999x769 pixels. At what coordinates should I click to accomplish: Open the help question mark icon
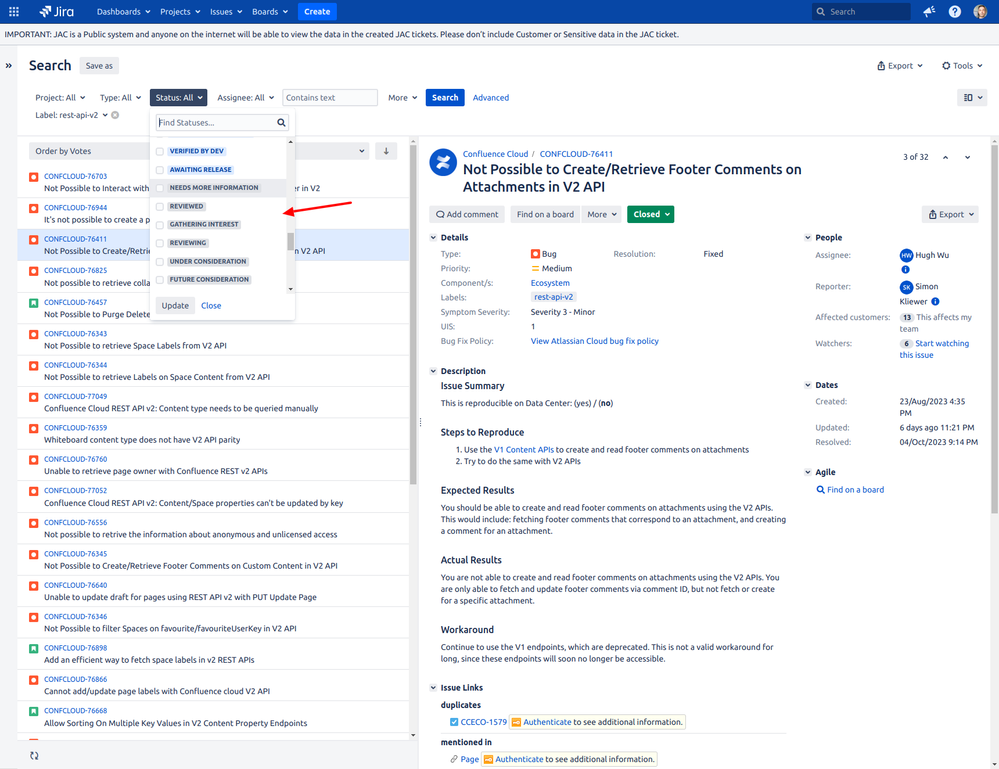tap(954, 11)
